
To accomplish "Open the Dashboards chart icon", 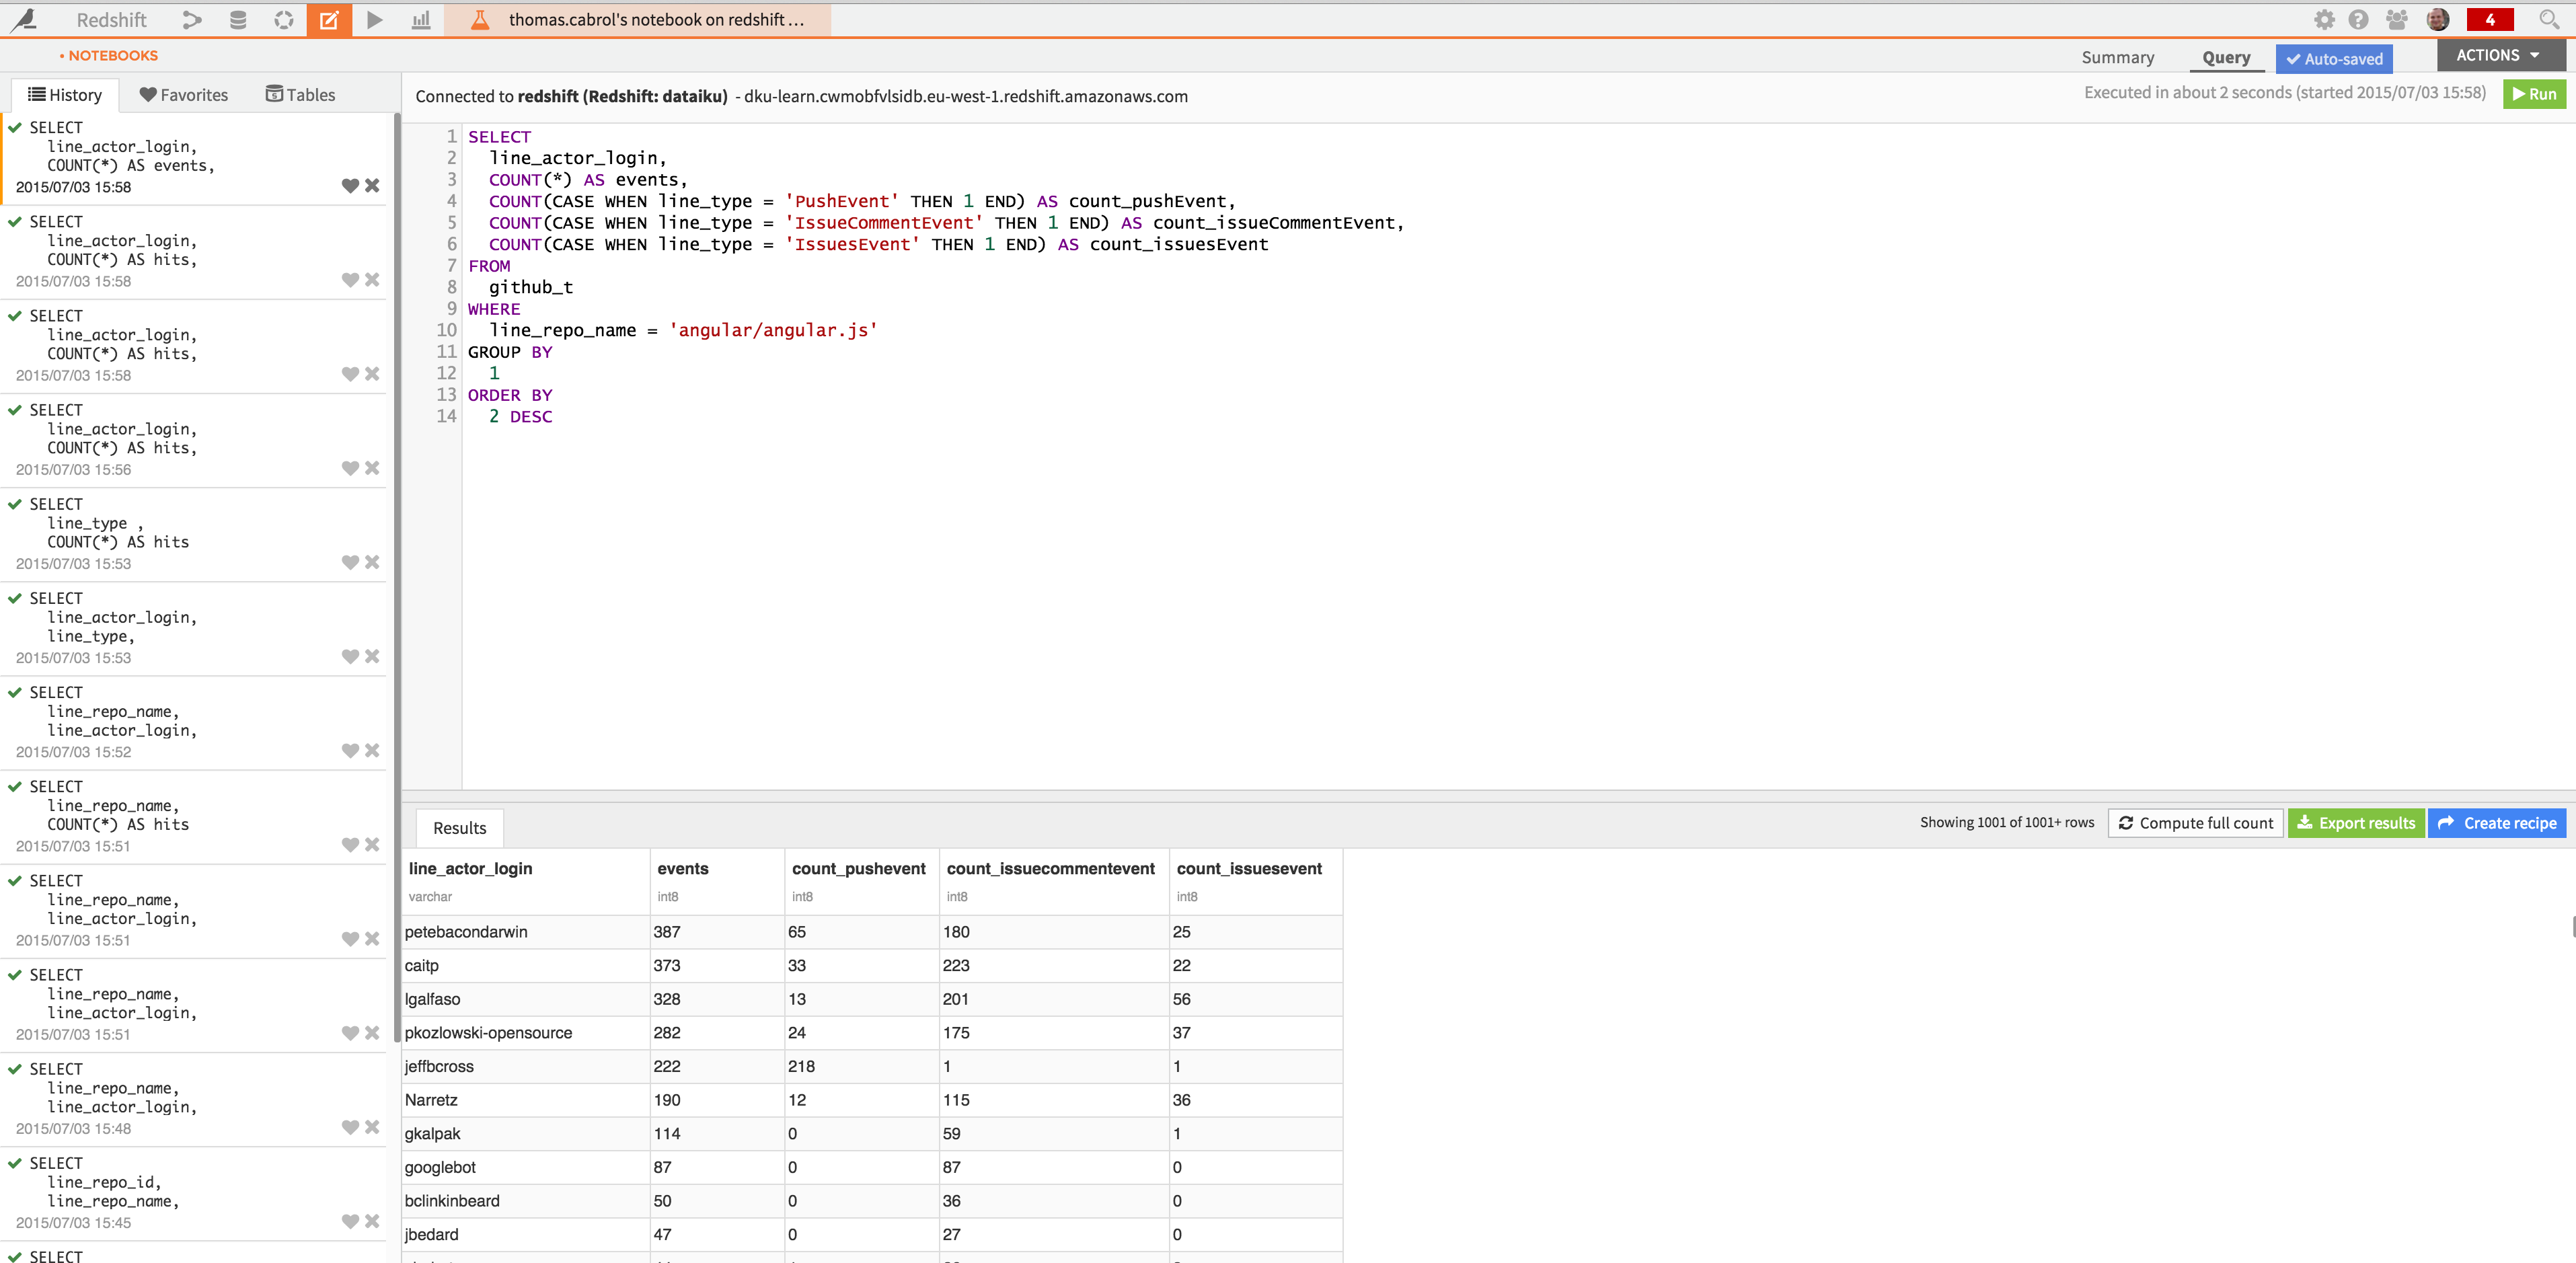I will coord(421,20).
